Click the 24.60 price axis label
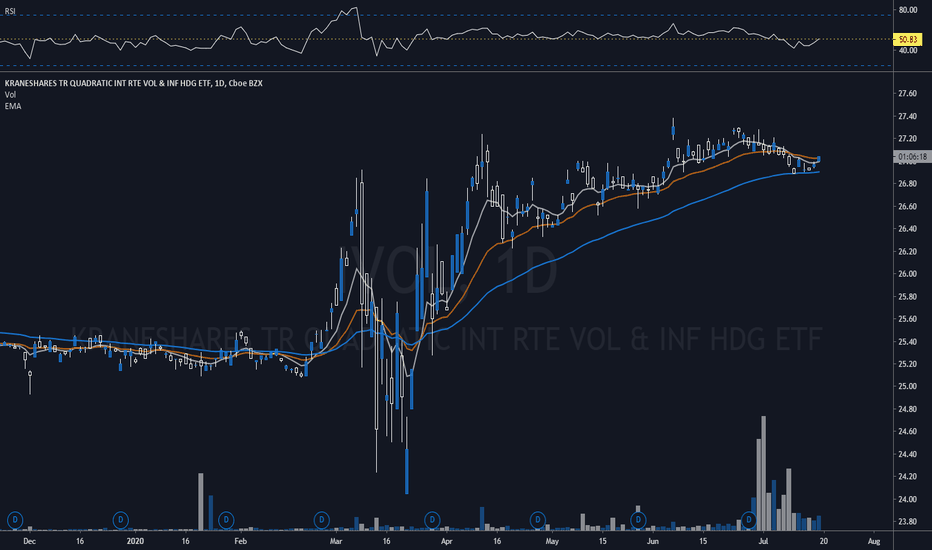This screenshot has height=550, width=932. [x=908, y=432]
